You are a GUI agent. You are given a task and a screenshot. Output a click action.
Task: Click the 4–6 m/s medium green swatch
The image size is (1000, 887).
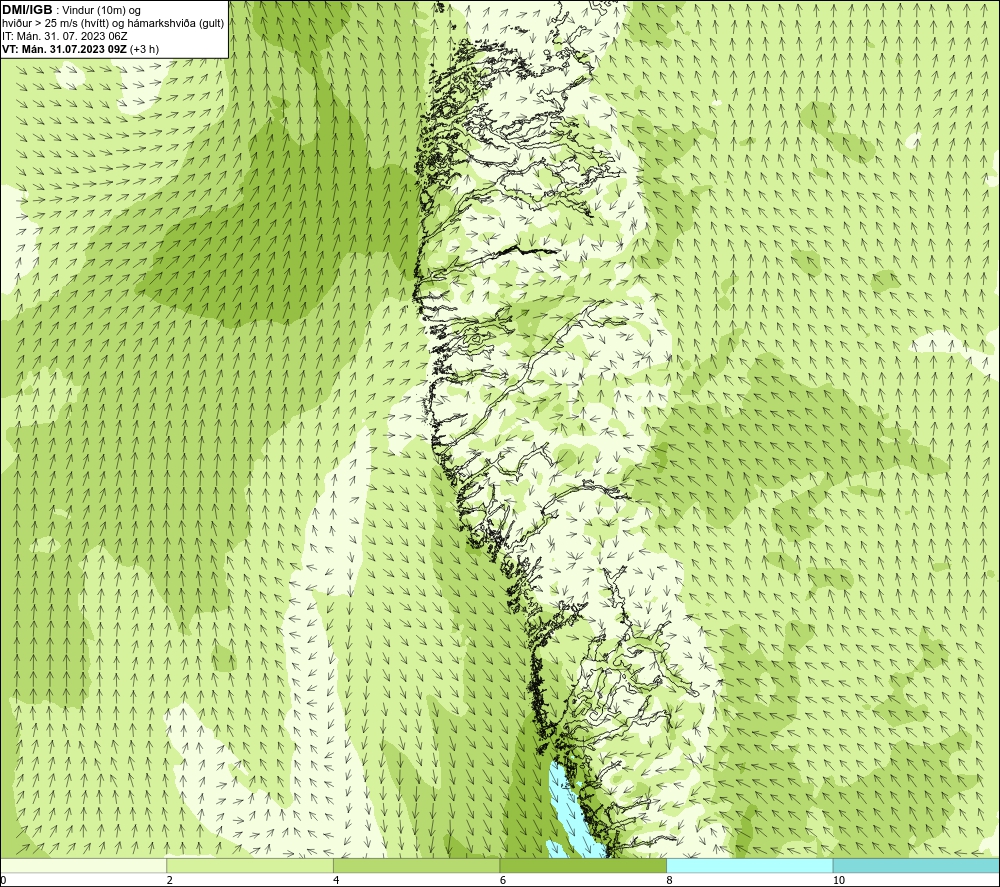(x=416, y=865)
